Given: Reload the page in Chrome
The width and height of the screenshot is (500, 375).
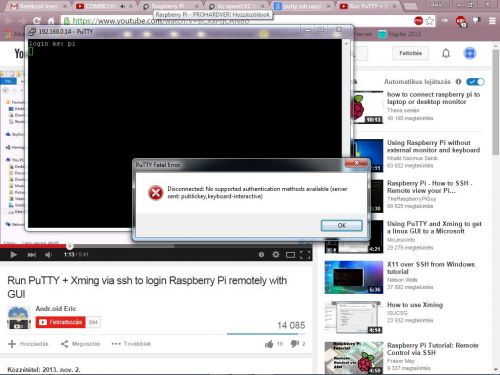Looking at the screenshot, I should [36, 21].
